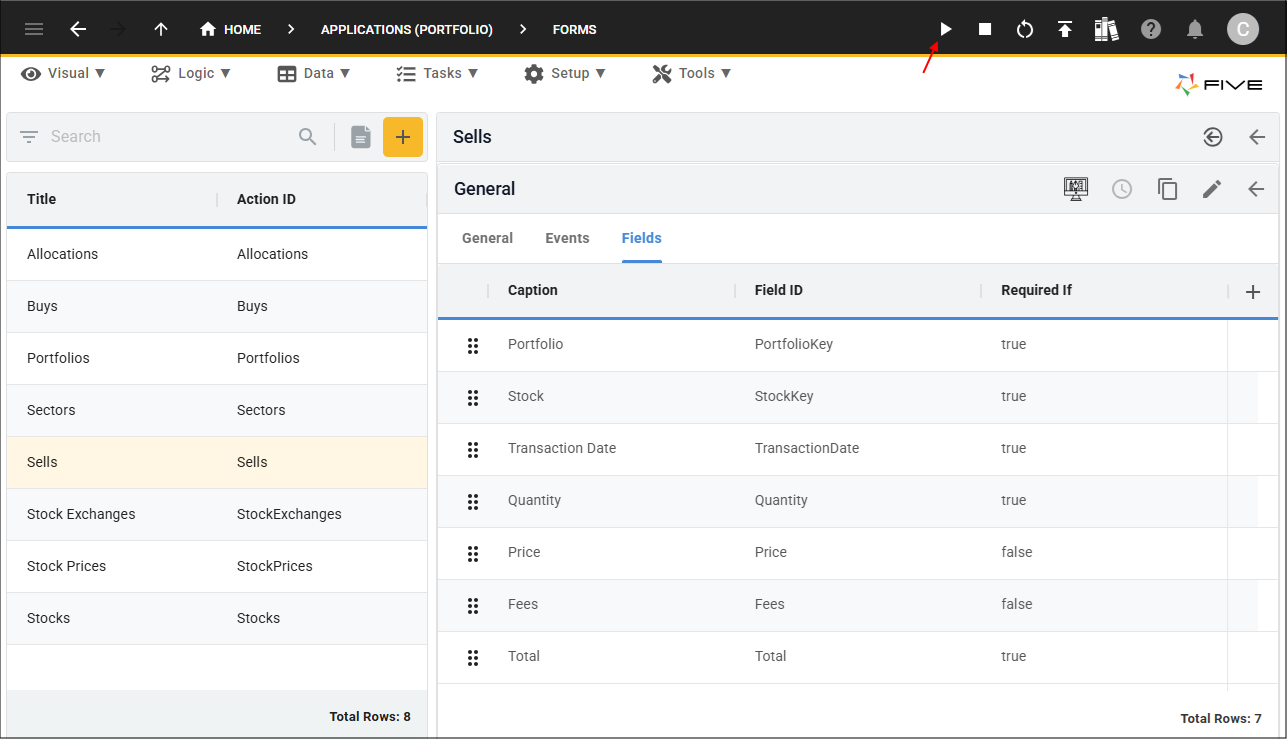Viewport: 1287px width, 739px height.
Task: Stop the application with the square icon
Action: (985, 29)
